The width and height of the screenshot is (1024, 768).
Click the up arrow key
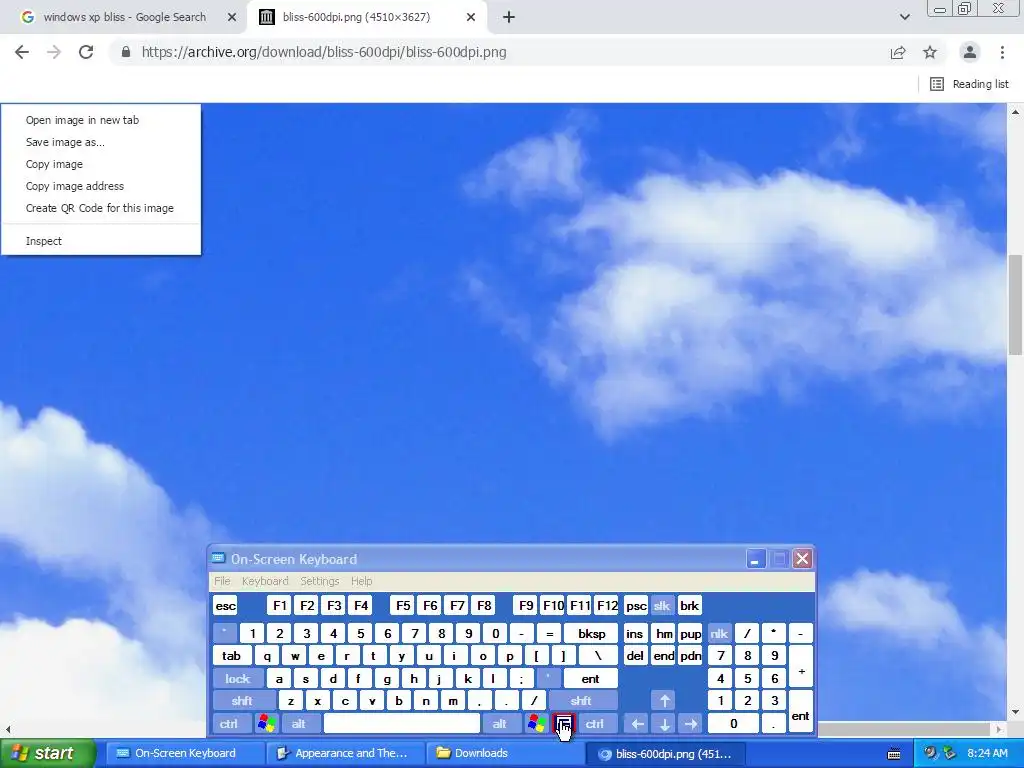(x=664, y=701)
